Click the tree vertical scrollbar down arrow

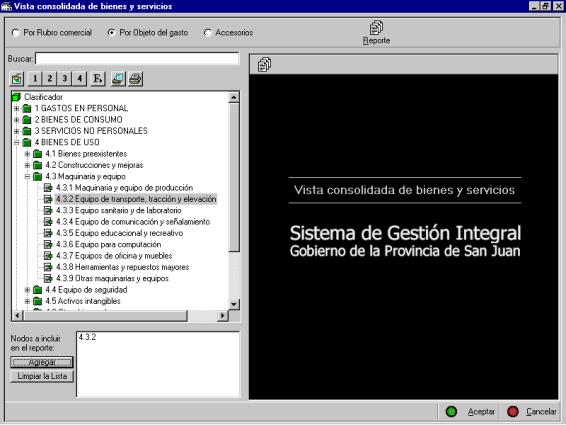tap(234, 304)
